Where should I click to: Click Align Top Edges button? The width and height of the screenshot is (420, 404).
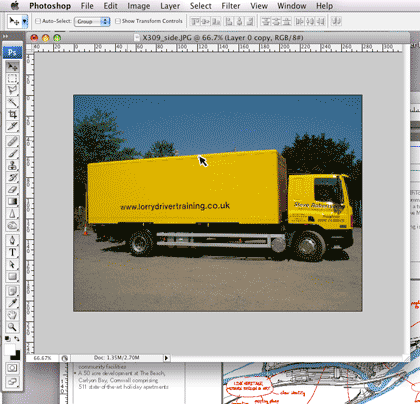pyautogui.click(x=195, y=22)
